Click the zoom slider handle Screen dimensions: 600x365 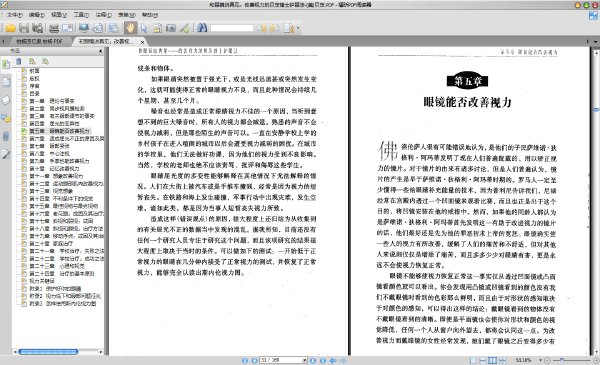pyautogui.click(x=561, y=360)
